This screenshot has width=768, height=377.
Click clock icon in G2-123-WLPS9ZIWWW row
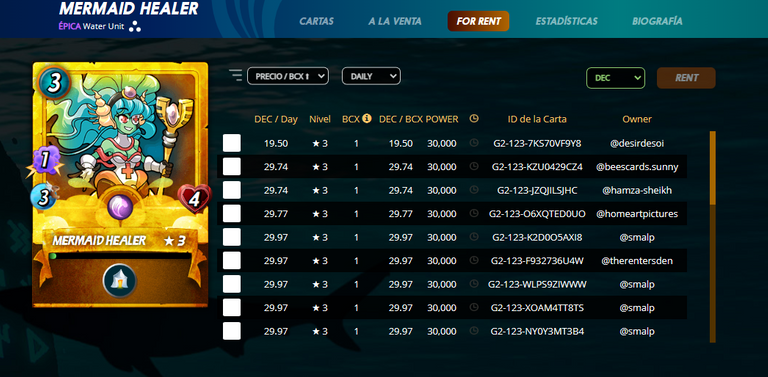(x=473, y=284)
